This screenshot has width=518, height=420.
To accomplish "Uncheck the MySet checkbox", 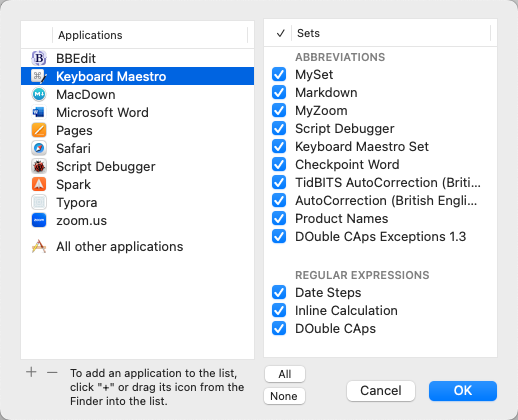I will [x=279, y=75].
